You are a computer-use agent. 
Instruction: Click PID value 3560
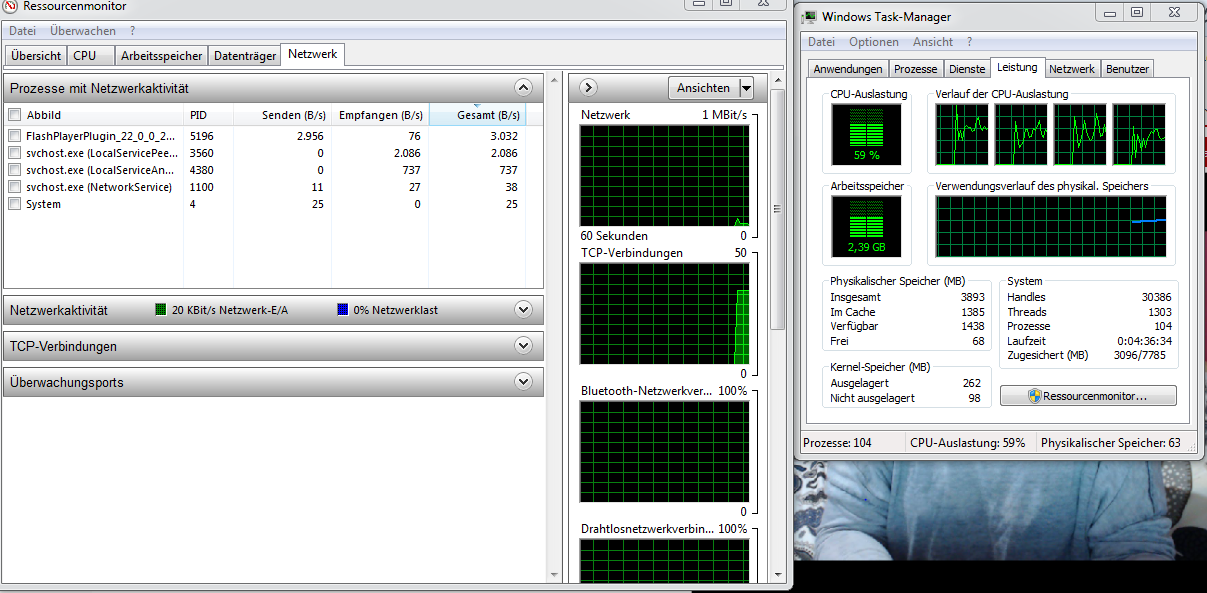coord(202,153)
